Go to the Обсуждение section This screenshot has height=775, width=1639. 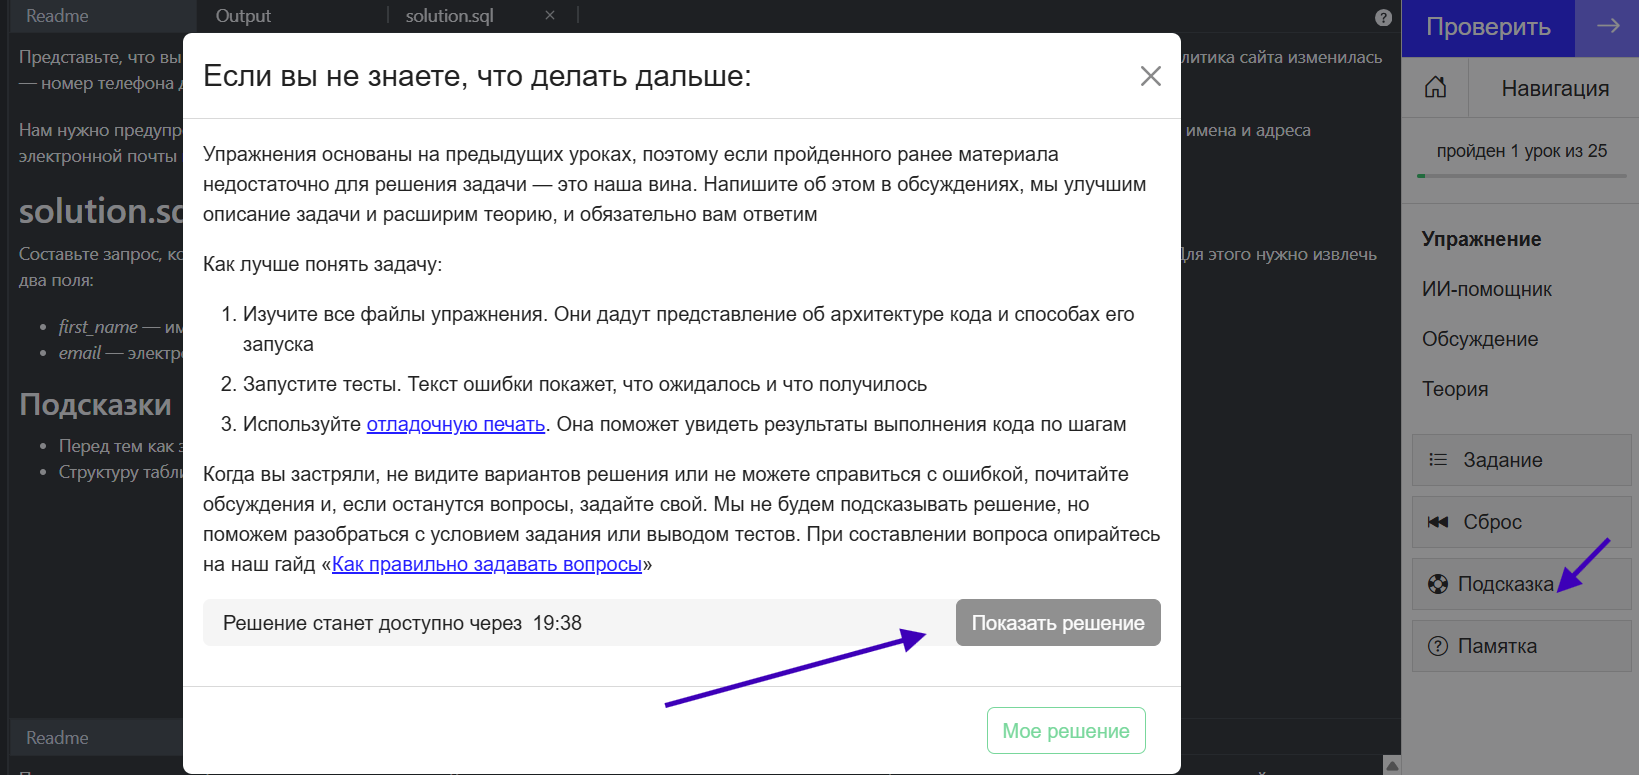(1479, 339)
